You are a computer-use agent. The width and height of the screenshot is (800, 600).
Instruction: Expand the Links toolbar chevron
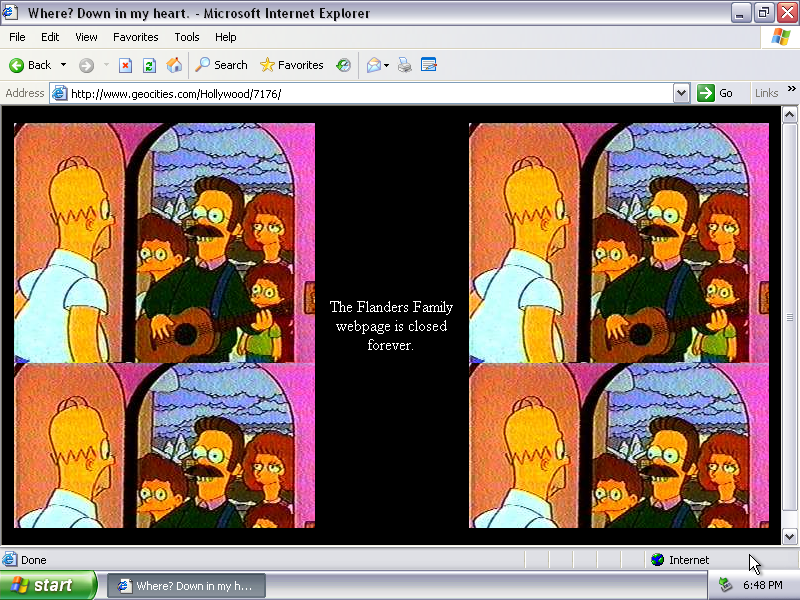coord(791,89)
